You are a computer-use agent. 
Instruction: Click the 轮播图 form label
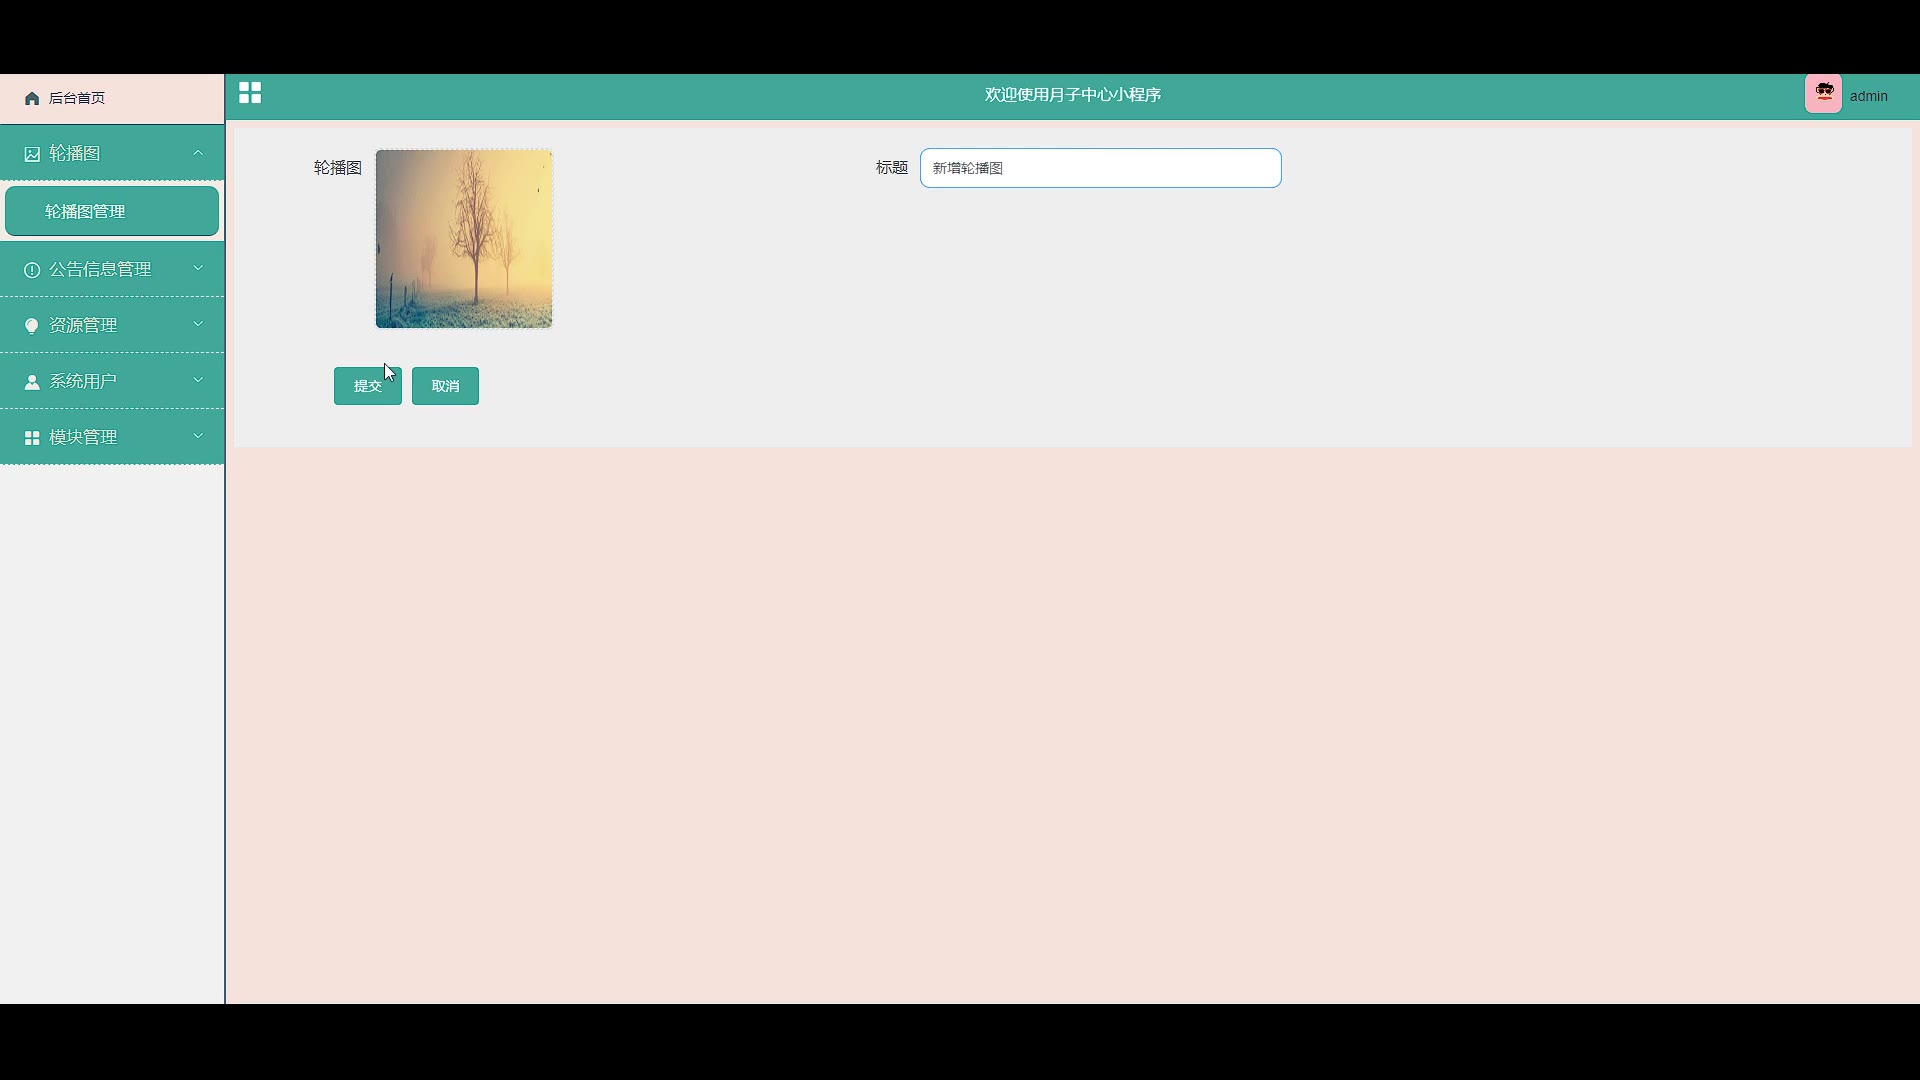click(x=338, y=168)
